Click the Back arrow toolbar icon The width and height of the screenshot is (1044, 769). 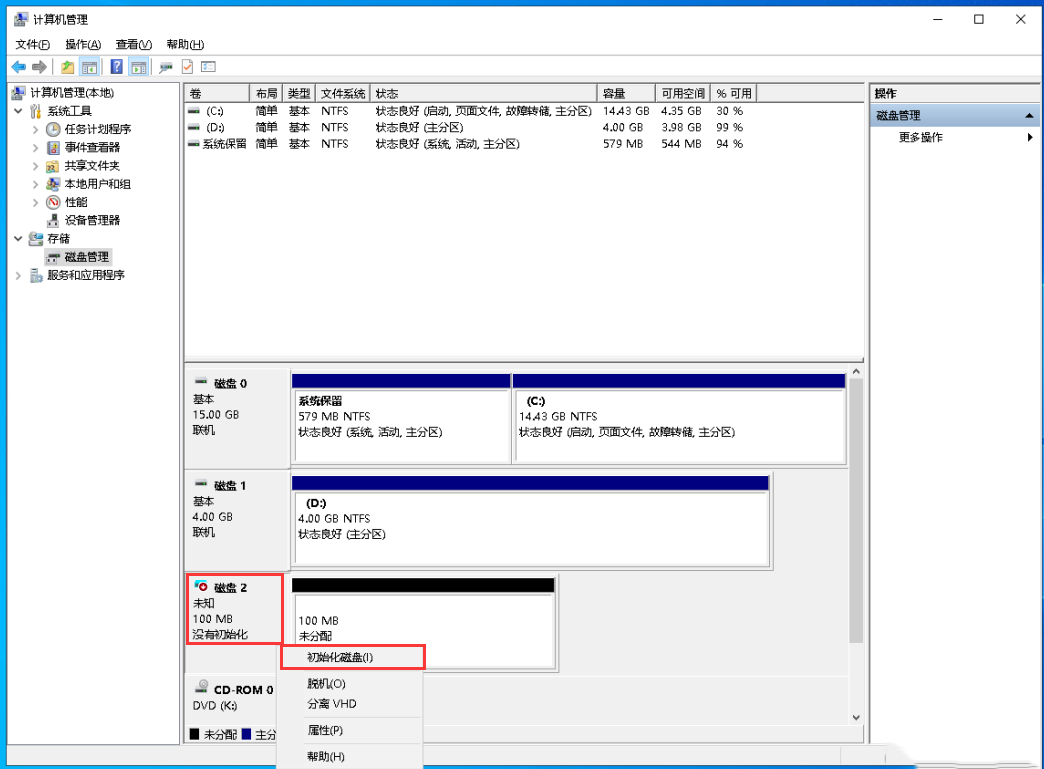pyautogui.click(x=19, y=67)
